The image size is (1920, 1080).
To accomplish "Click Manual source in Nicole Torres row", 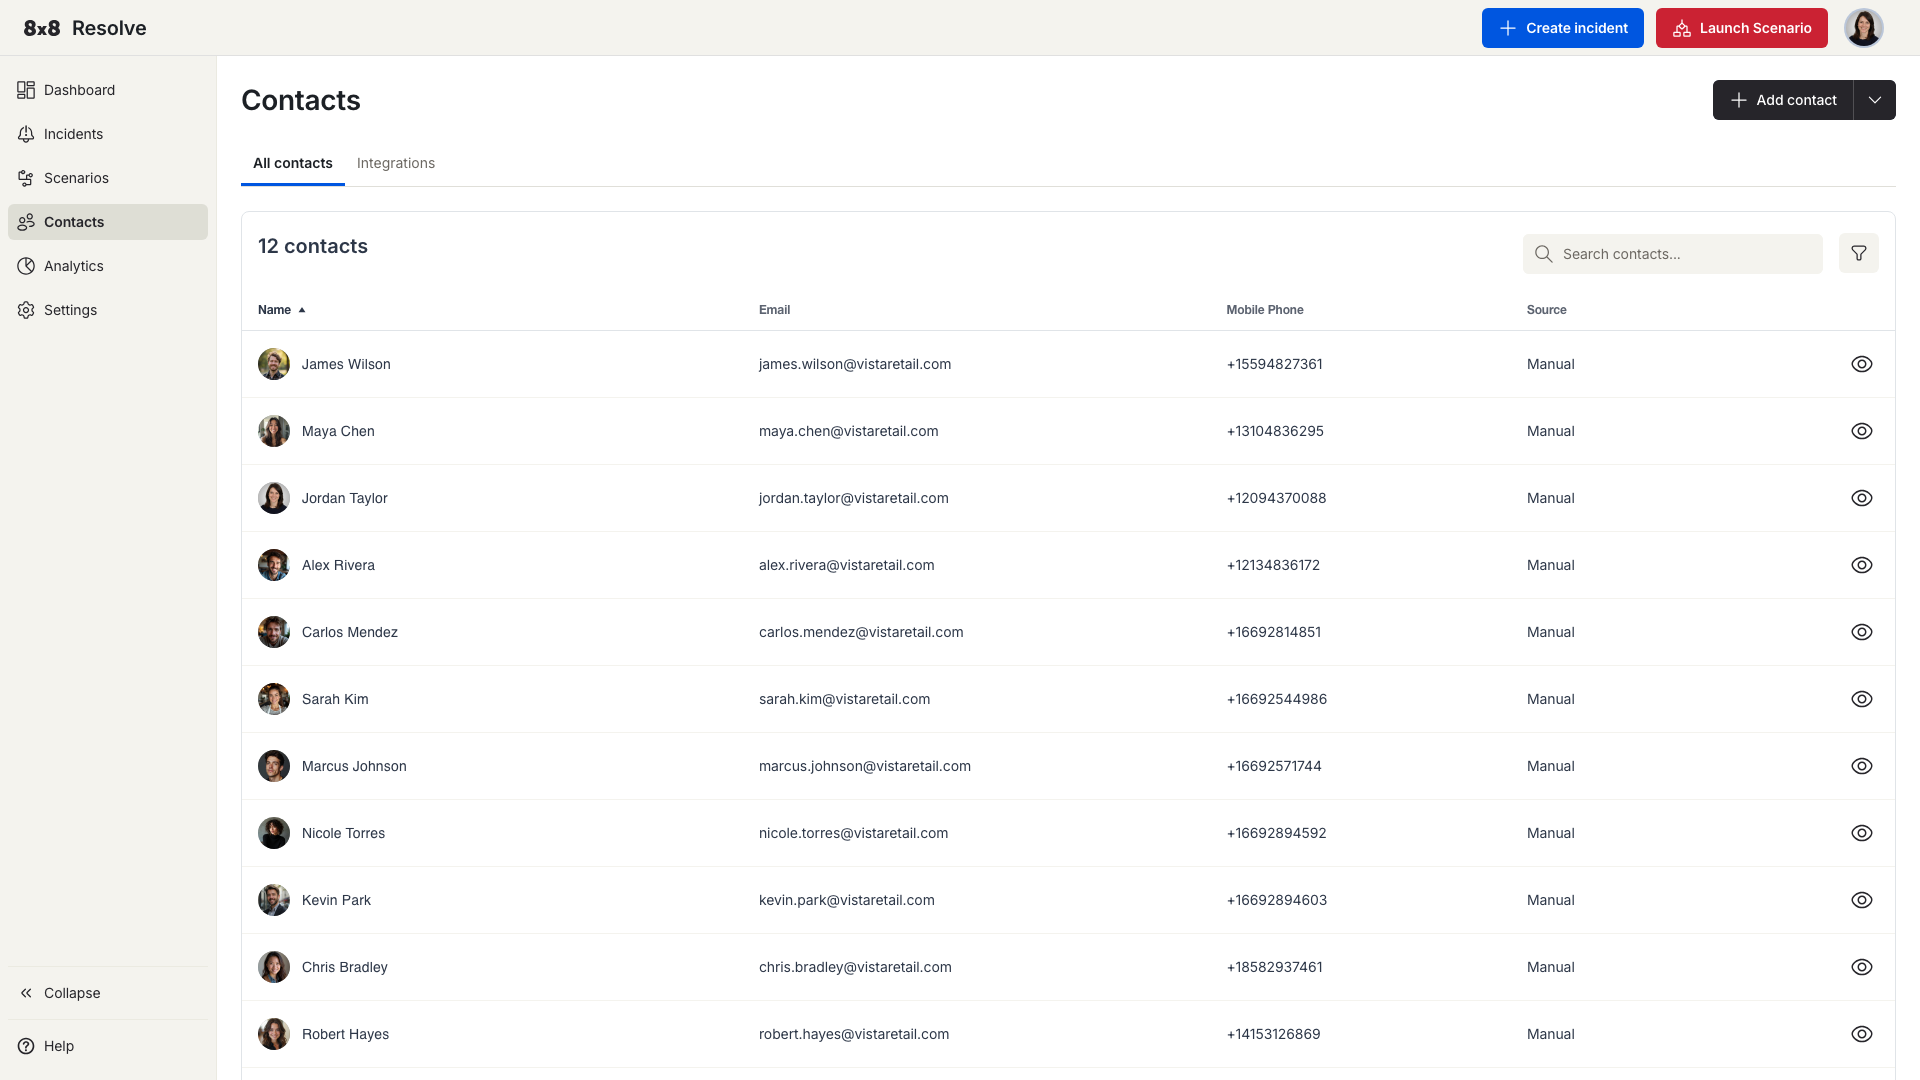I will coord(1551,833).
